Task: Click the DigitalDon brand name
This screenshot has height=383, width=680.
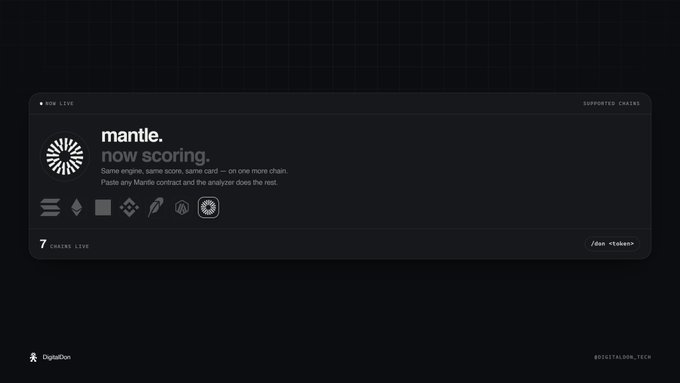Action: click(56, 357)
